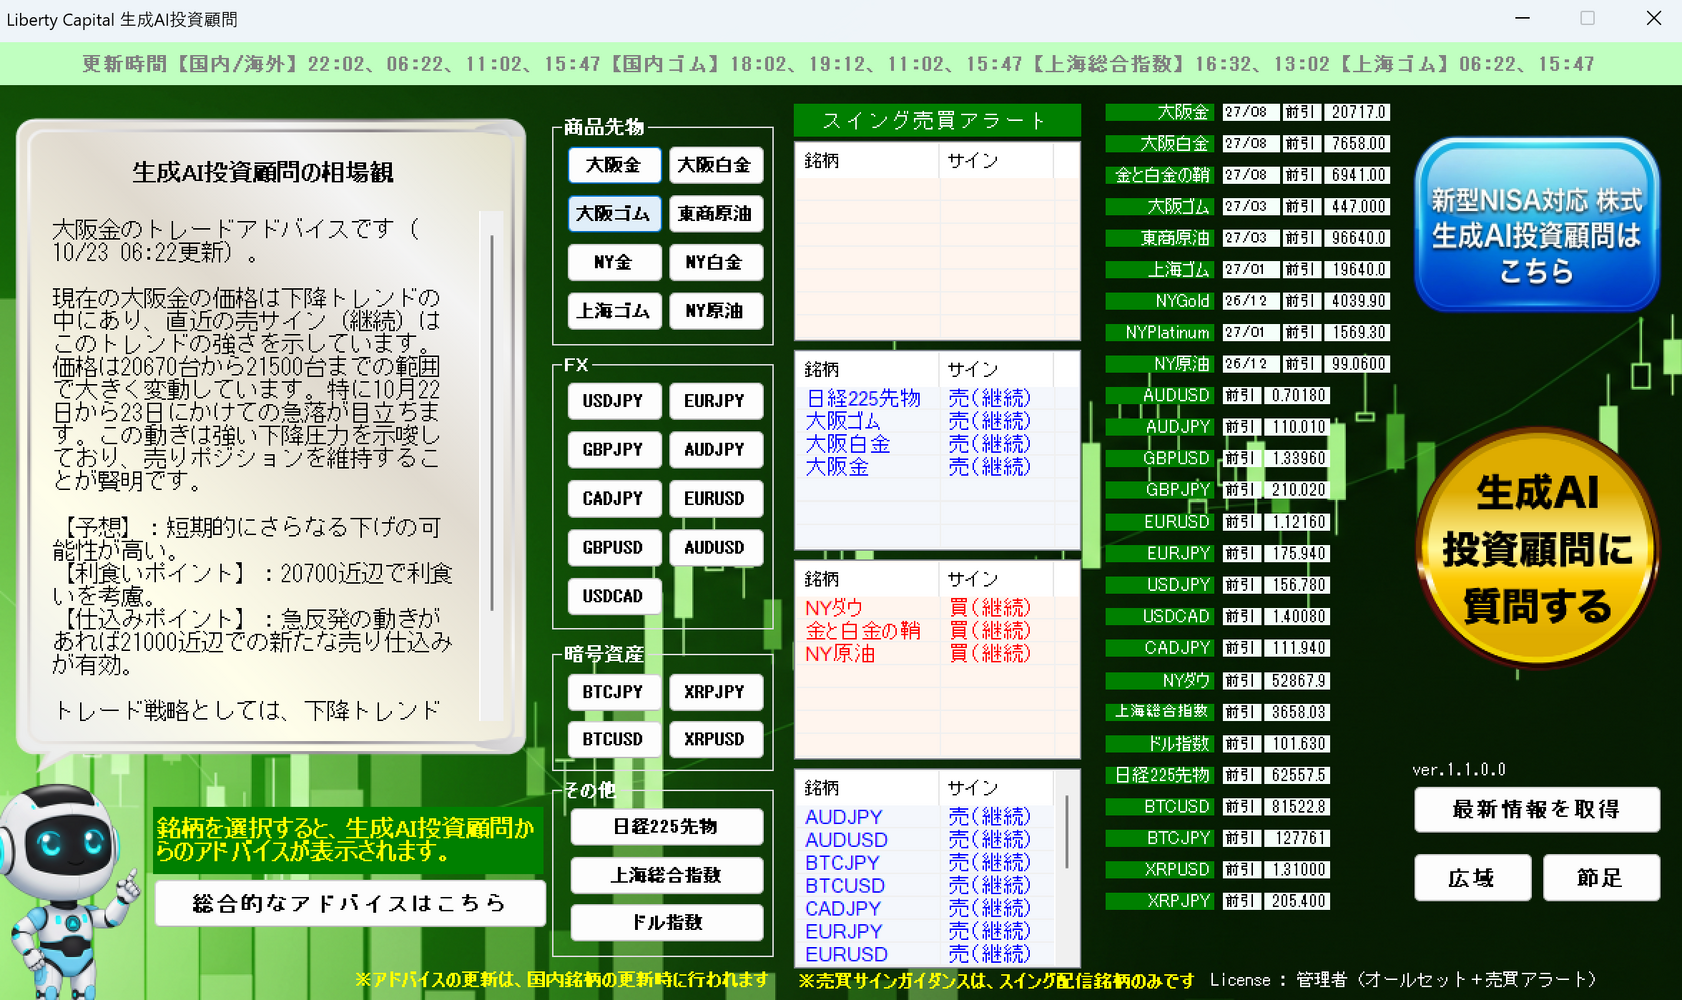Click the AUDJPY row in signal list

tap(926, 817)
